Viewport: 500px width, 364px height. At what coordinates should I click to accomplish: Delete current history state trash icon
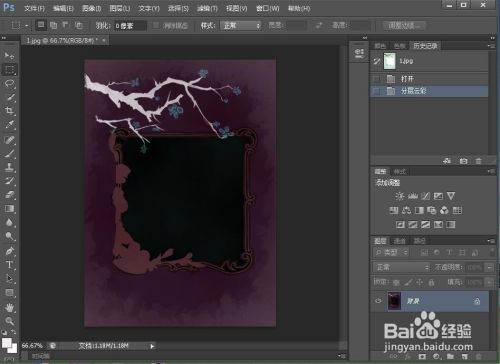[x=479, y=161]
